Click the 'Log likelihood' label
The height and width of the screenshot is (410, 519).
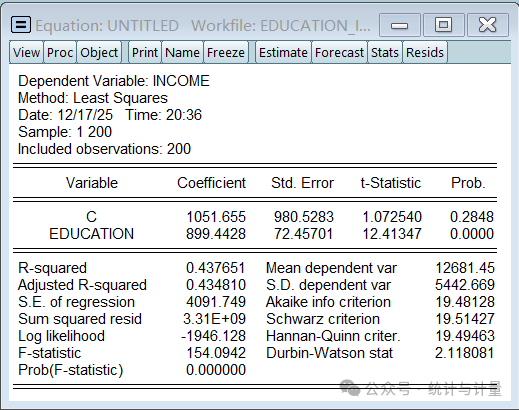point(61,336)
